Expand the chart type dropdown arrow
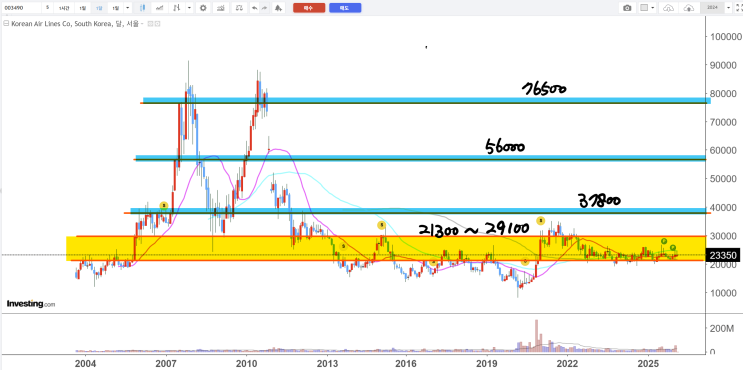The width and height of the screenshot is (743, 370). [189, 8]
